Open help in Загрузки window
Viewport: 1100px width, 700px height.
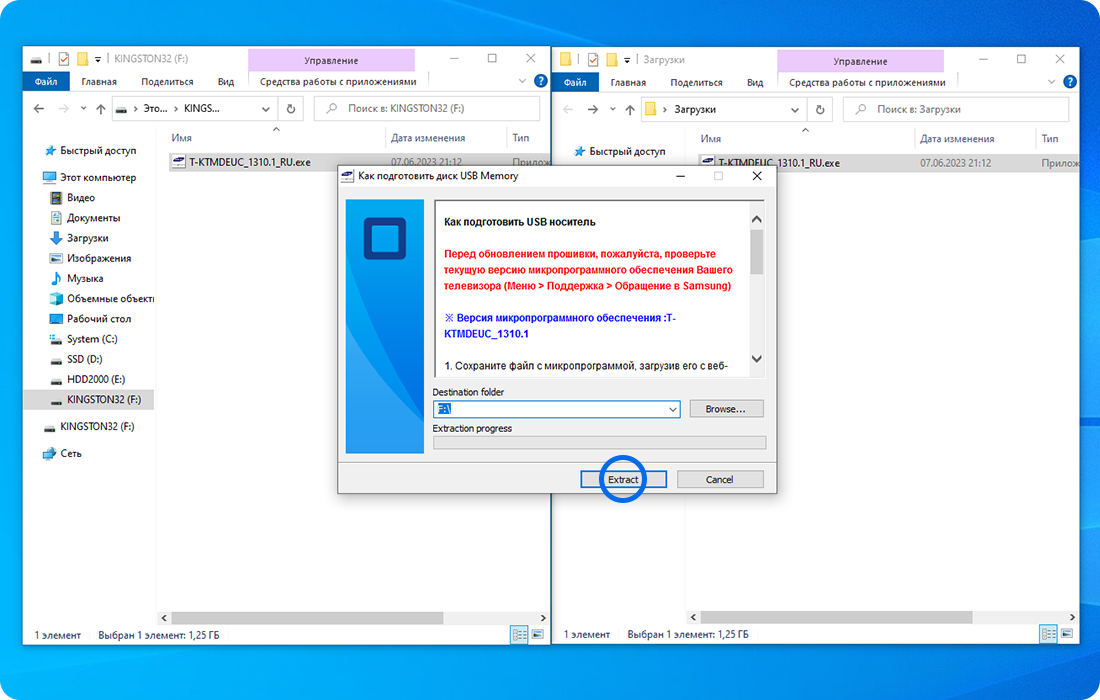click(x=1070, y=82)
